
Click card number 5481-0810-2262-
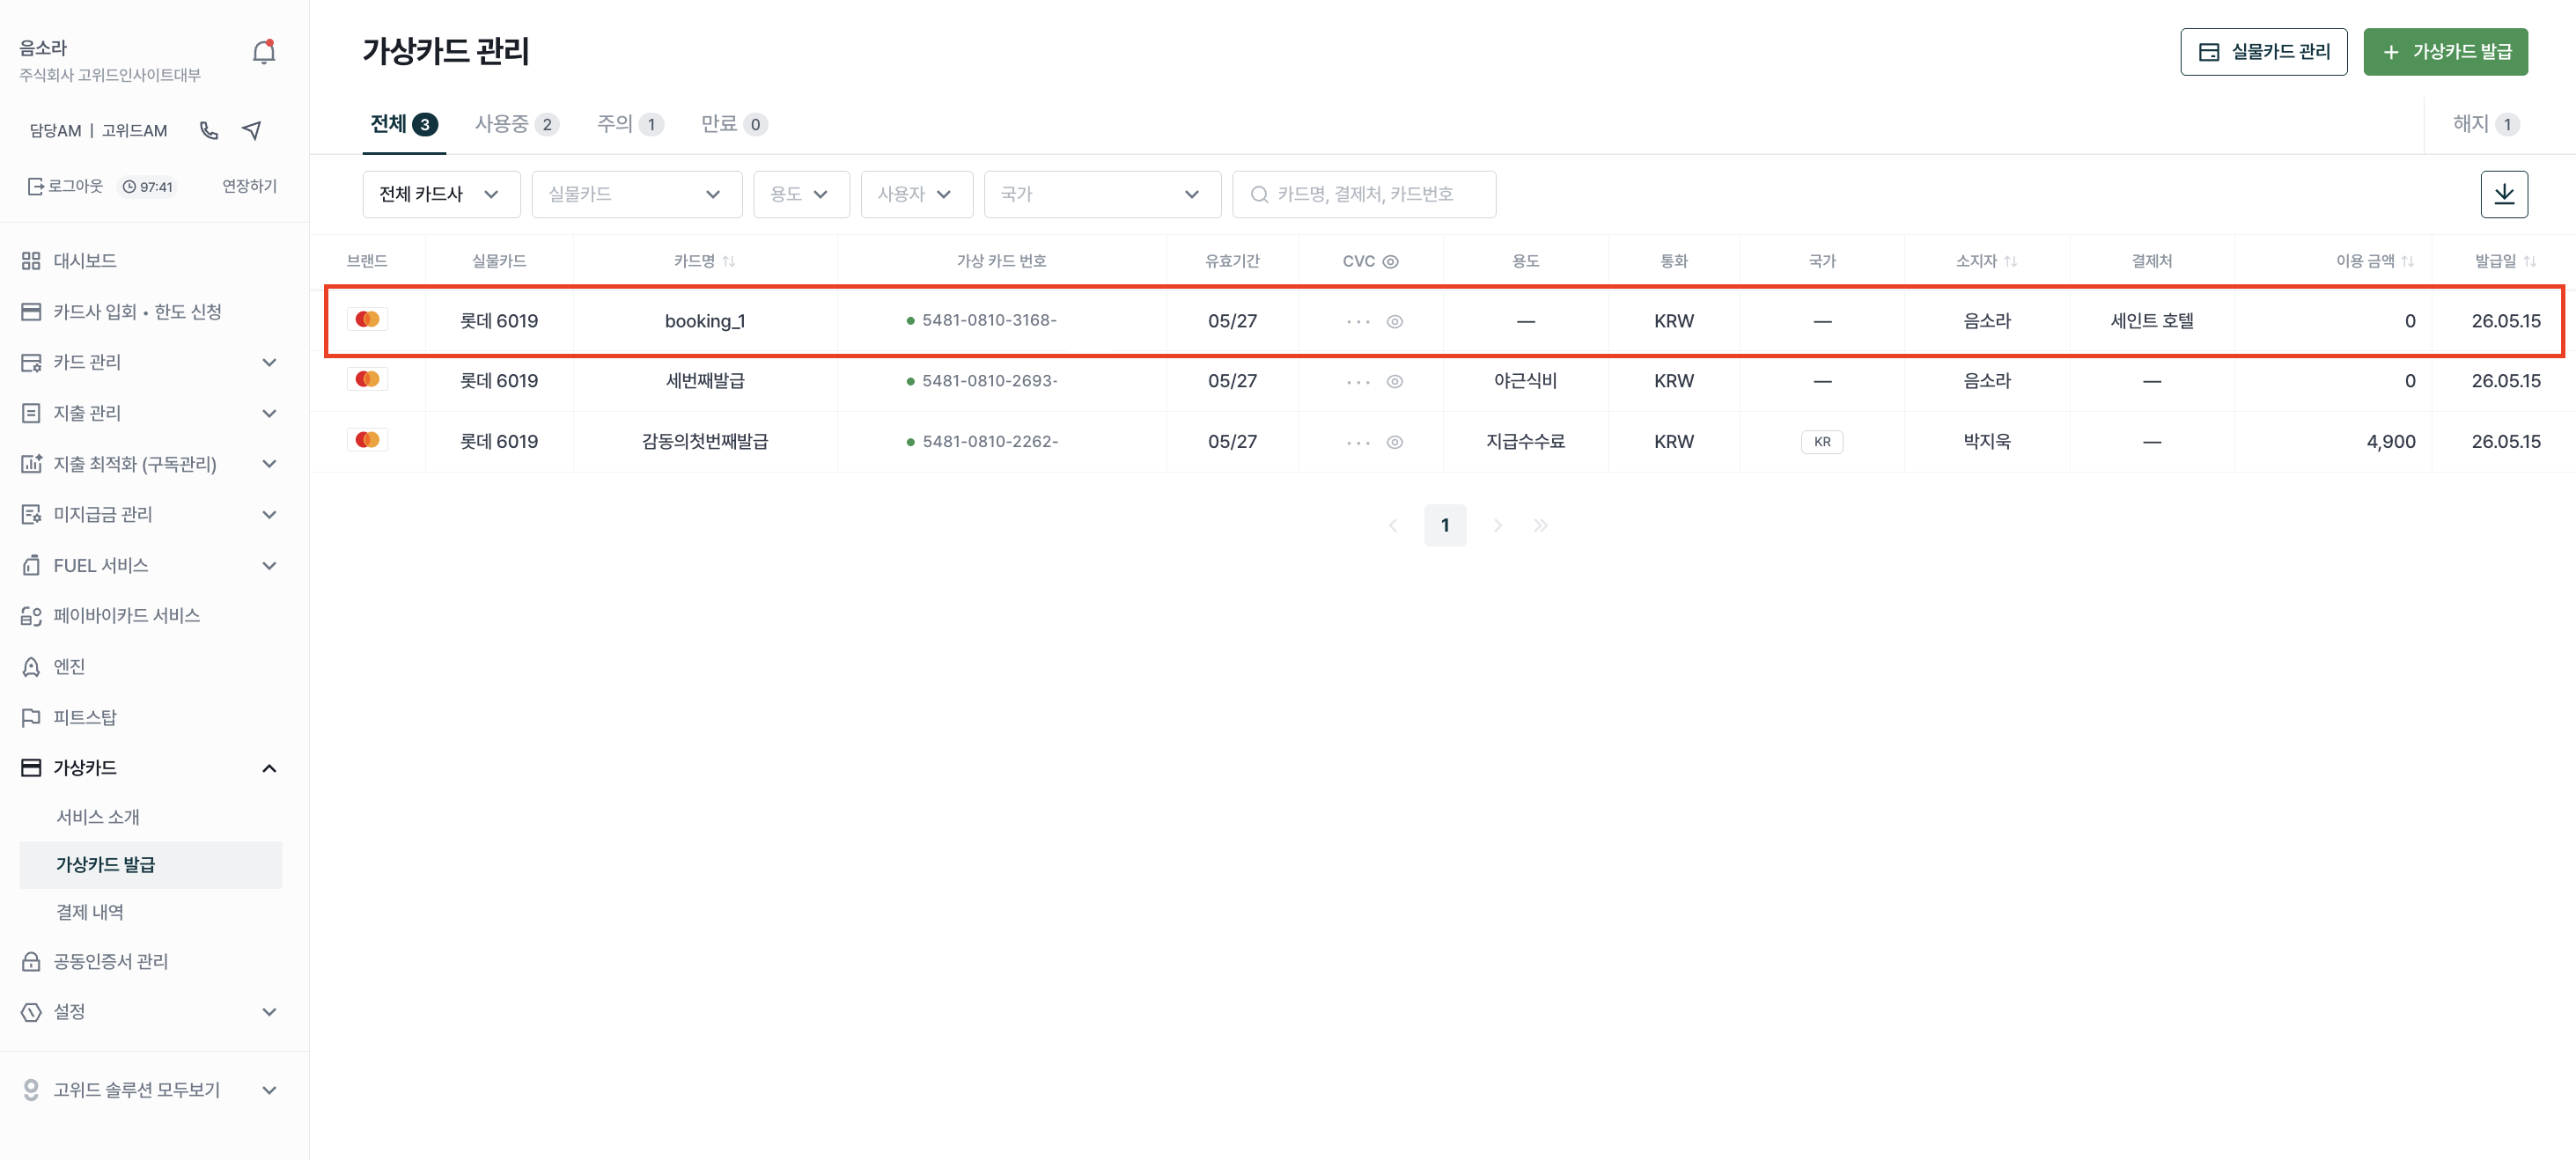[x=989, y=442]
